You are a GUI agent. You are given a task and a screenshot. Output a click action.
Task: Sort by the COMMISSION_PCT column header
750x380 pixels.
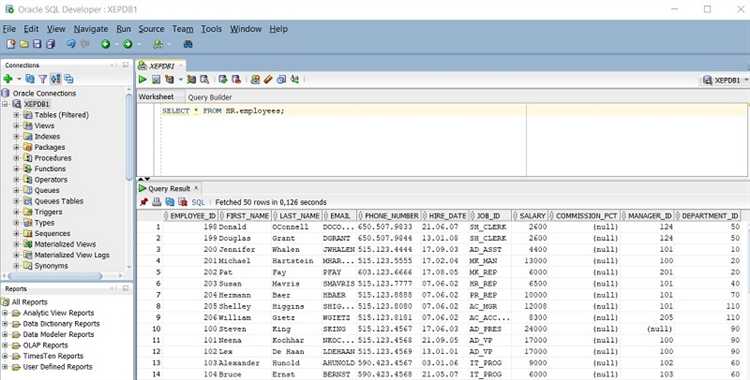click(584, 216)
